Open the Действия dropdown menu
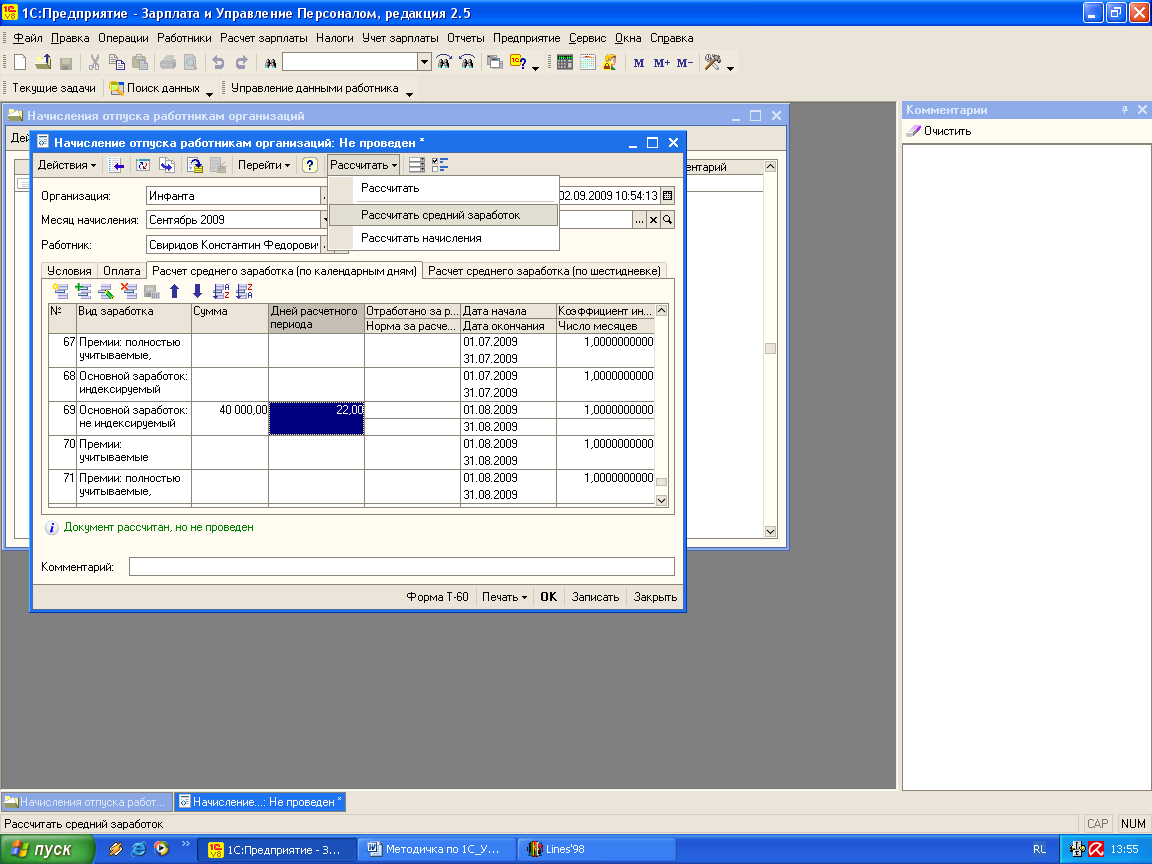The width and height of the screenshot is (1152, 864). coord(67,165)
